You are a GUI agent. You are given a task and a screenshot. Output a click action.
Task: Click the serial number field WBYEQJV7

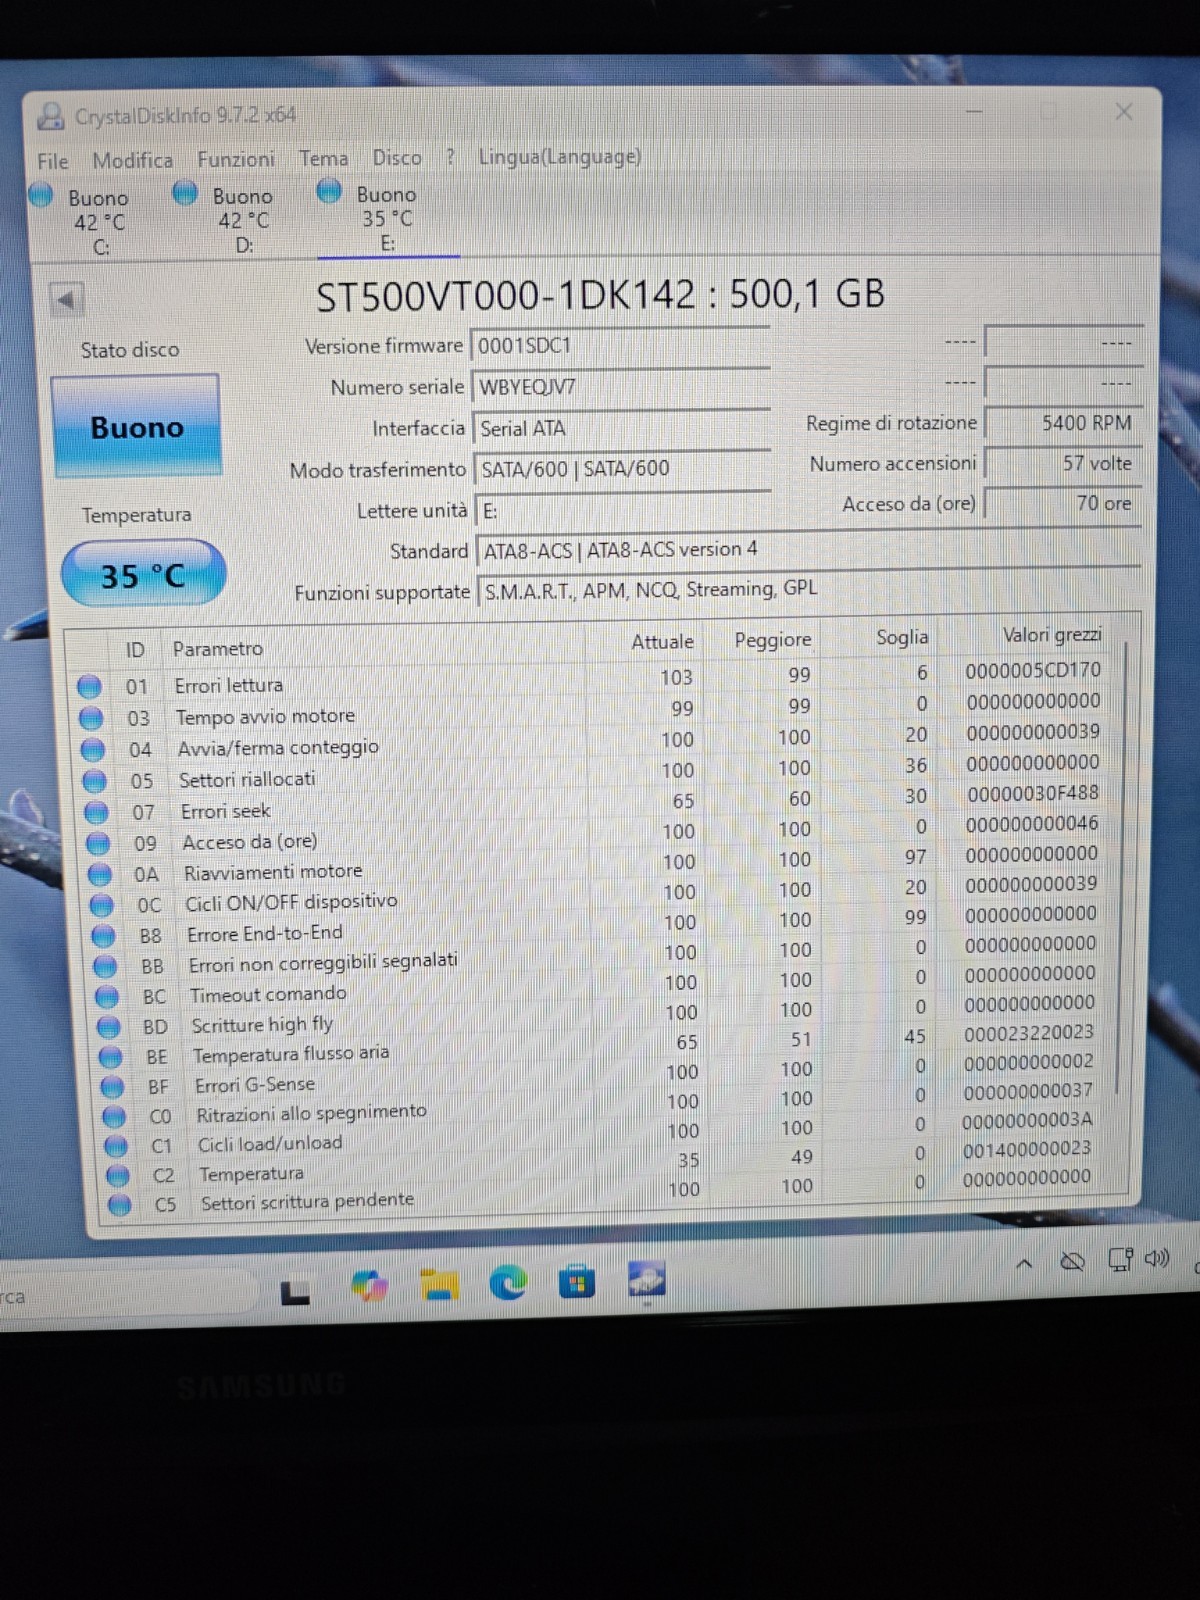tap(620, 386)
